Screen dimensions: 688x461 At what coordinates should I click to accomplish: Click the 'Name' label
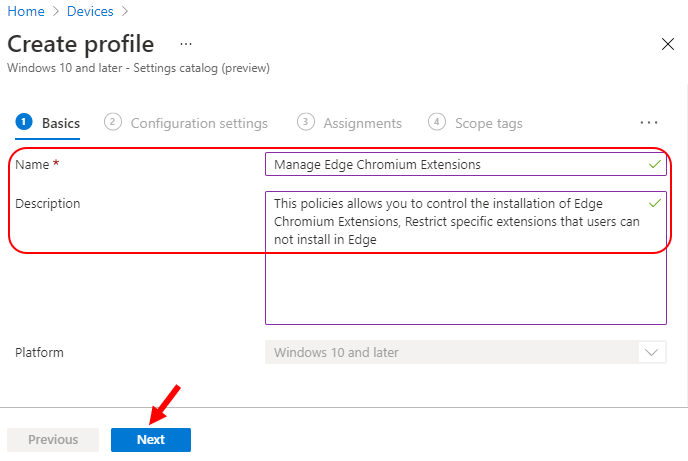point(32,164)
